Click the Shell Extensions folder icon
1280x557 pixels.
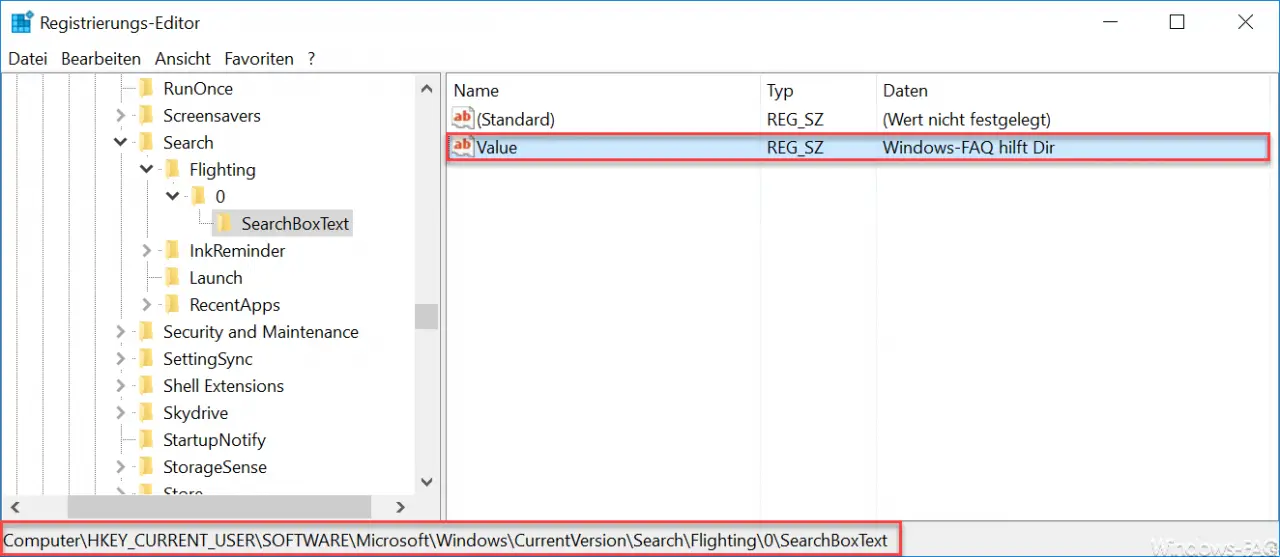click(x=146, y=386)
